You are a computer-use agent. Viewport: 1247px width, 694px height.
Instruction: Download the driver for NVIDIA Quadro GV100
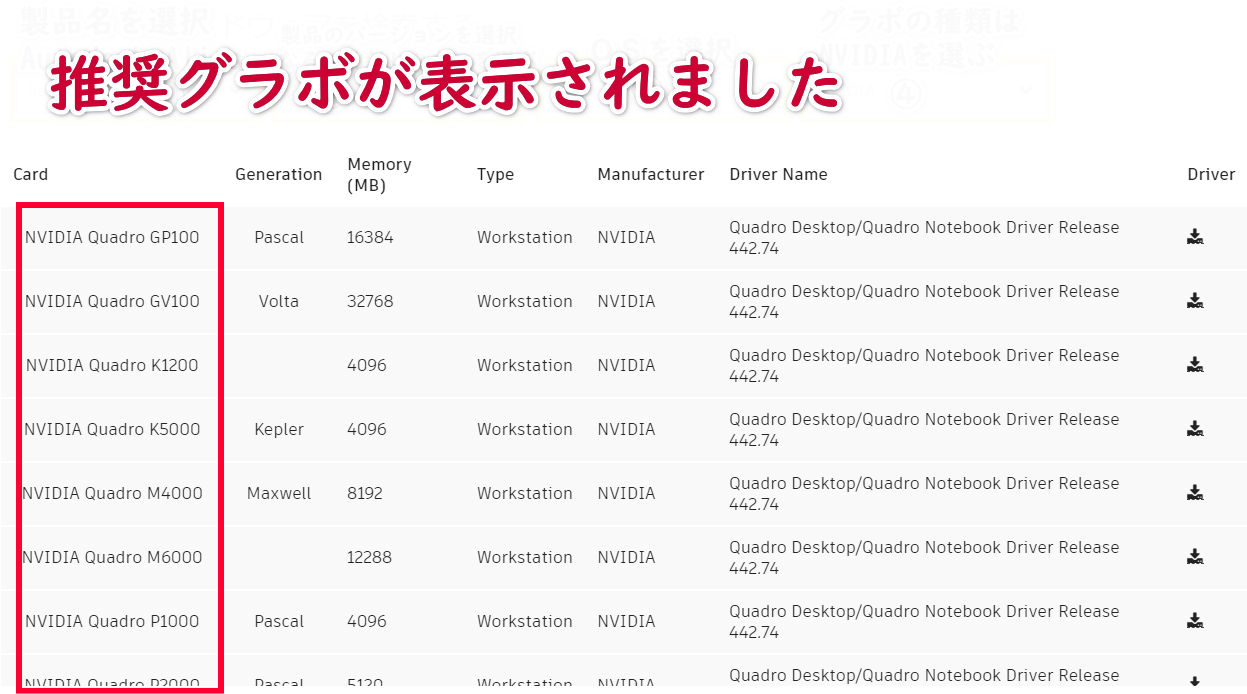1195,301
